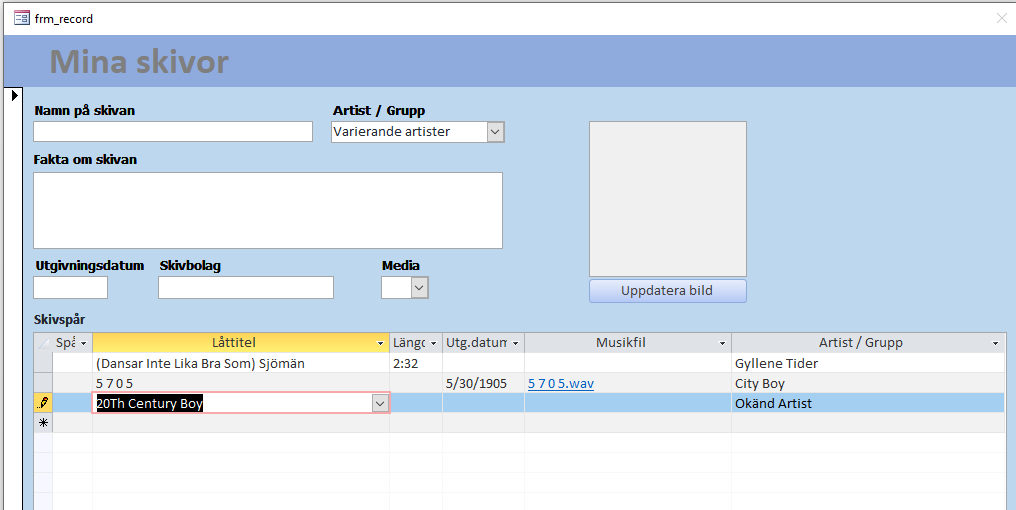Viewport: 1016px width, 510px height.
Task: Click the 'City Boy' artist cell
Action: [868, 384]
